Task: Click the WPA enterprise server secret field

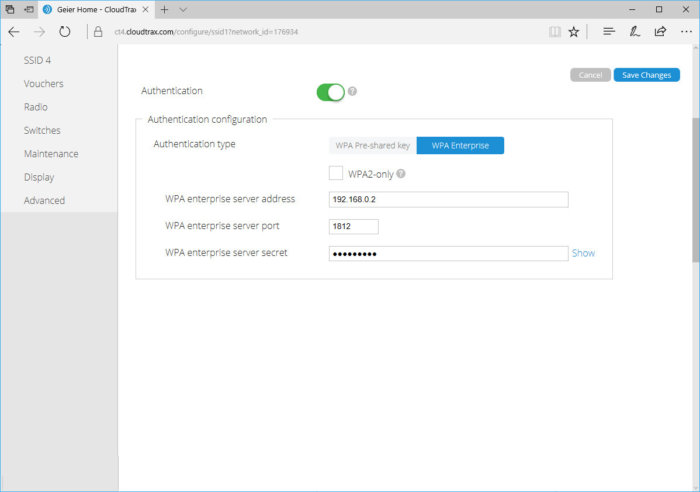Action: pos(448,254)
